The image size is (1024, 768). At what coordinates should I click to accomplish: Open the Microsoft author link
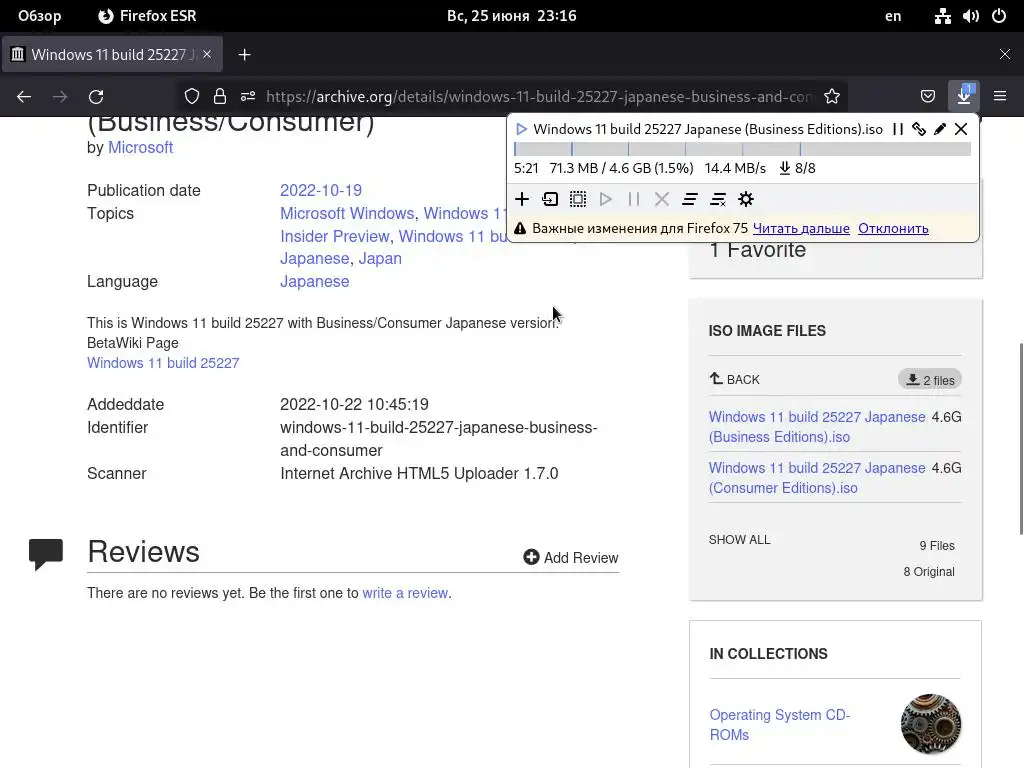pyautogui.click(x=140, y=148)
